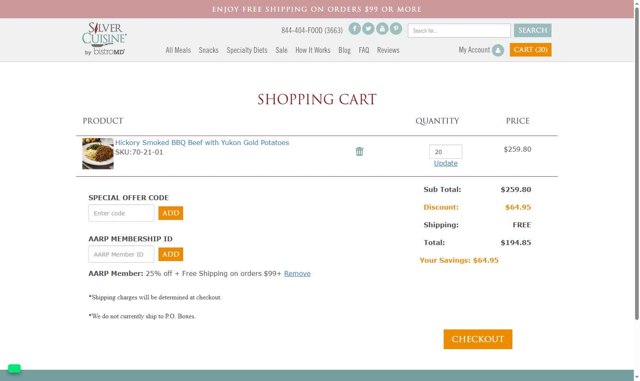Open Hickory Smoked BBQ Beef product link
The image size is (640, 381).
tap(202, 143)
